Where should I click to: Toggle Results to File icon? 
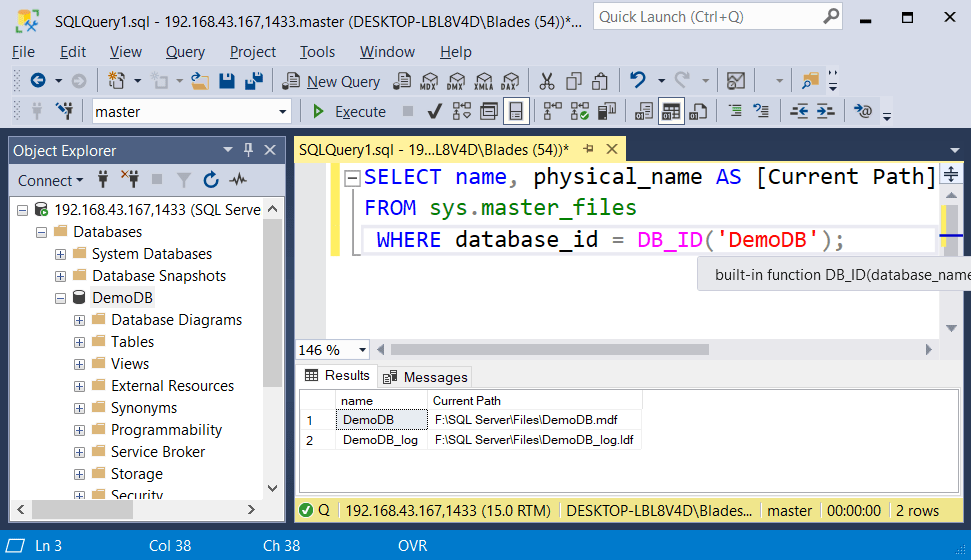click(x=698, y=112)
